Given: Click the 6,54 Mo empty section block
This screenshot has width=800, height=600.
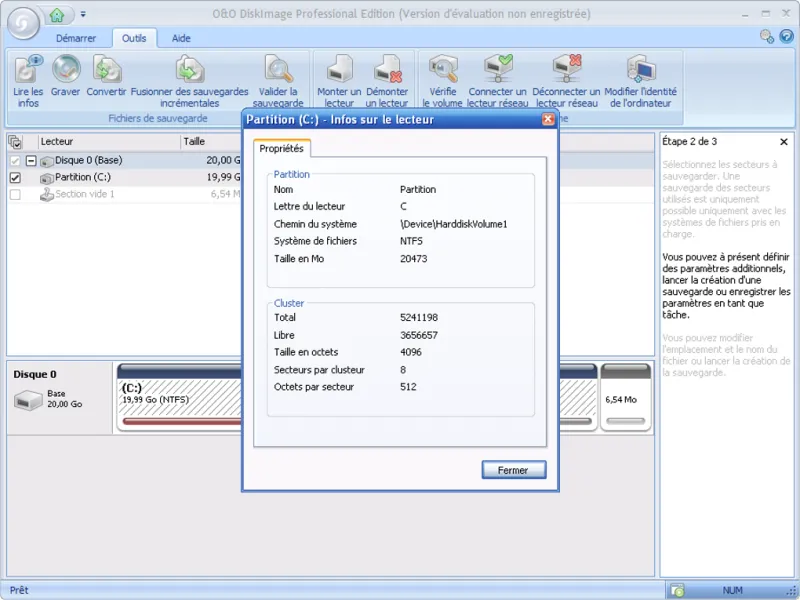Looking at the screenshot, I should coord(626,398).
